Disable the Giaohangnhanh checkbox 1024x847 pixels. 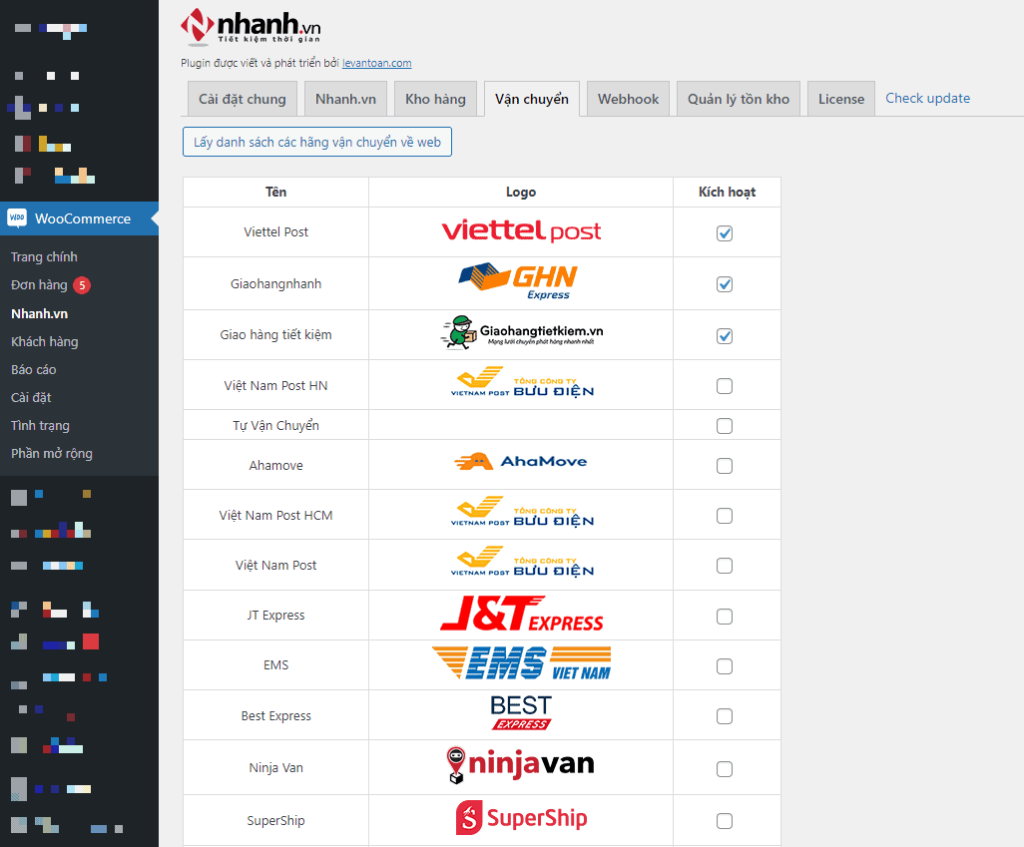click(x=725, y=284)
